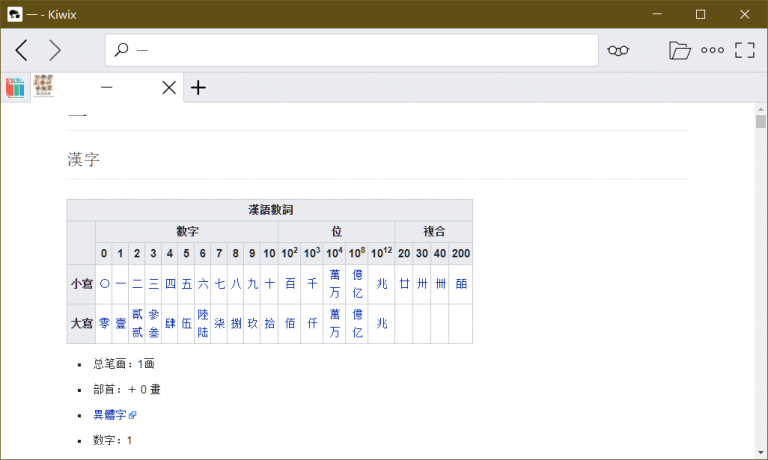Open the library books icon tab
Image resolution: width=768 pixels, height=460 pixels.
tap(15, 88)
